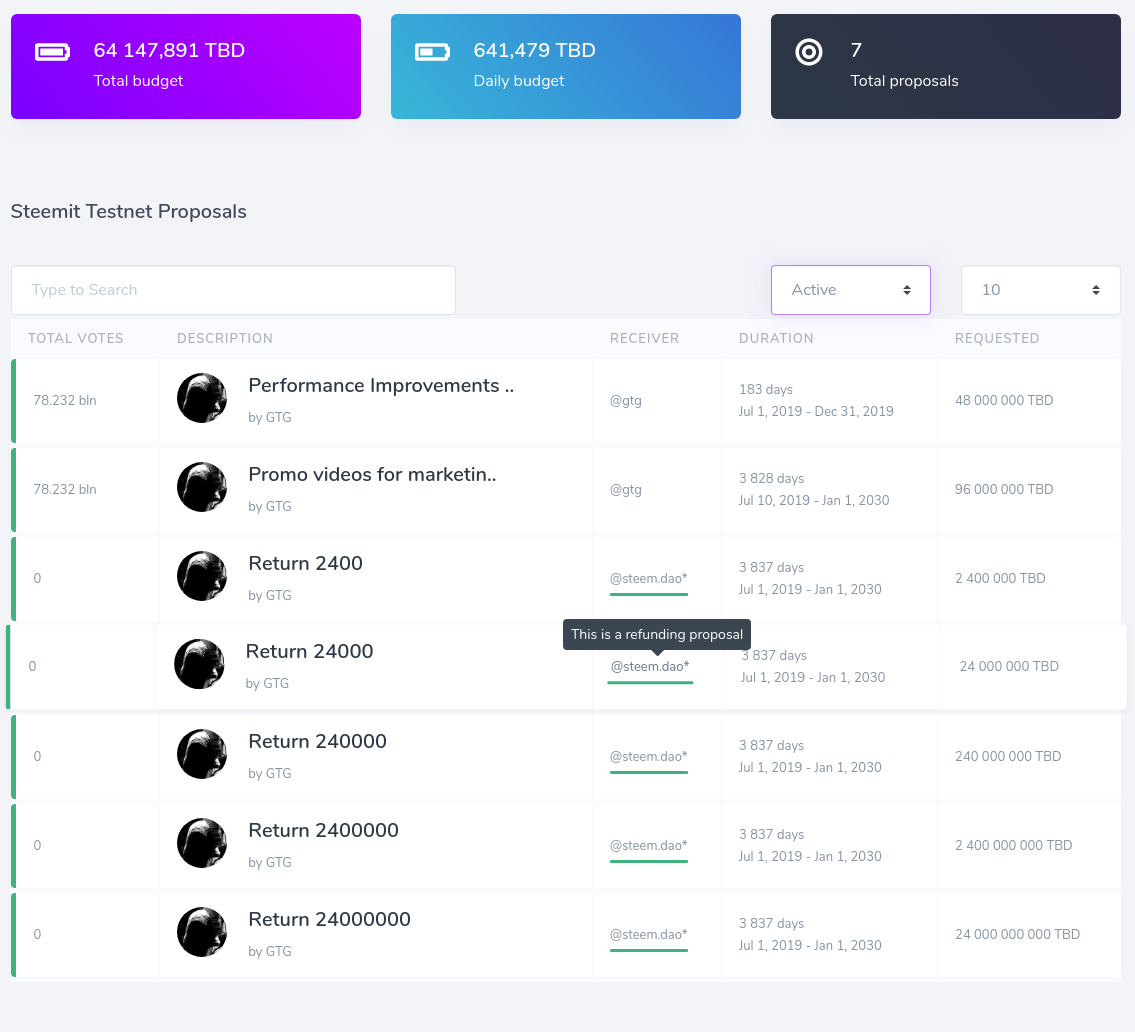Click Jul 10, 2019 - Jan 1, 2030 dates
Viewport: 1135px width, 1032px height.
click(814, 501)
